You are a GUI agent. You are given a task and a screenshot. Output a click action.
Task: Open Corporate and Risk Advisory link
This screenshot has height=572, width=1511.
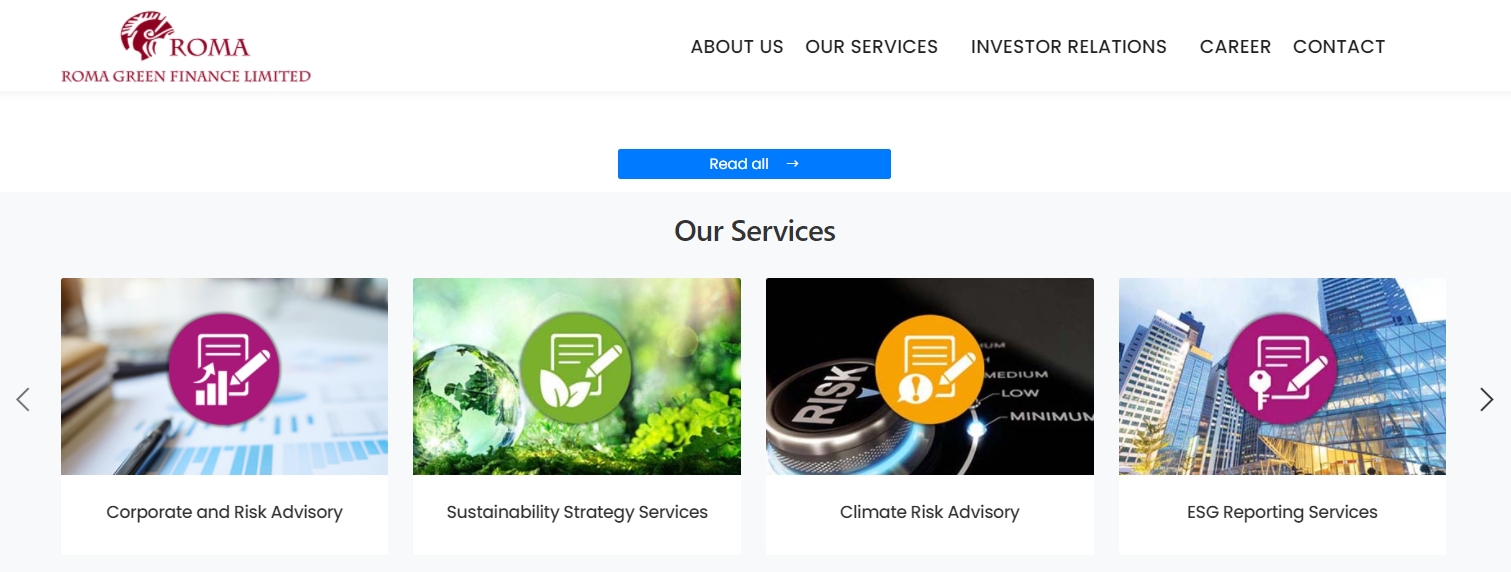[224, 512]
